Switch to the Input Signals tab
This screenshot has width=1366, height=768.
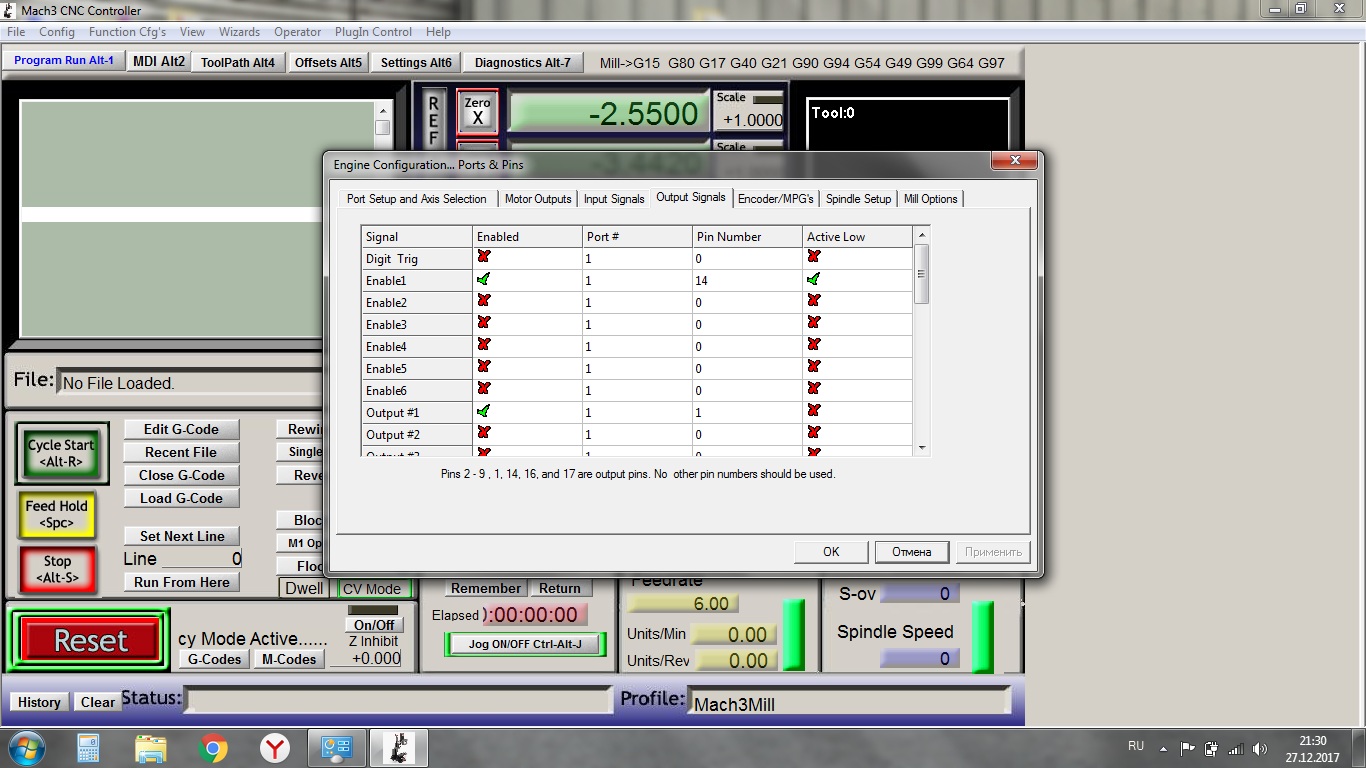point(614,199)
